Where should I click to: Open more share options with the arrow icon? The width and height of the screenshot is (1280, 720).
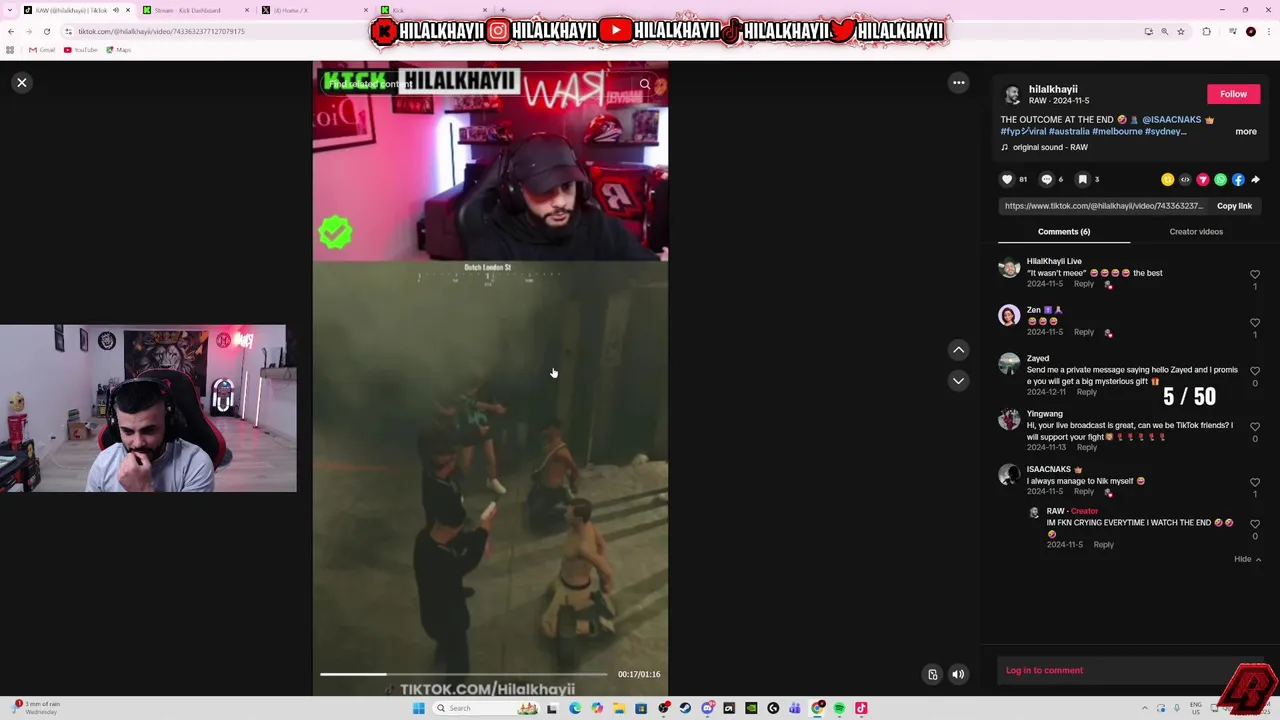tap(1255, 180)
